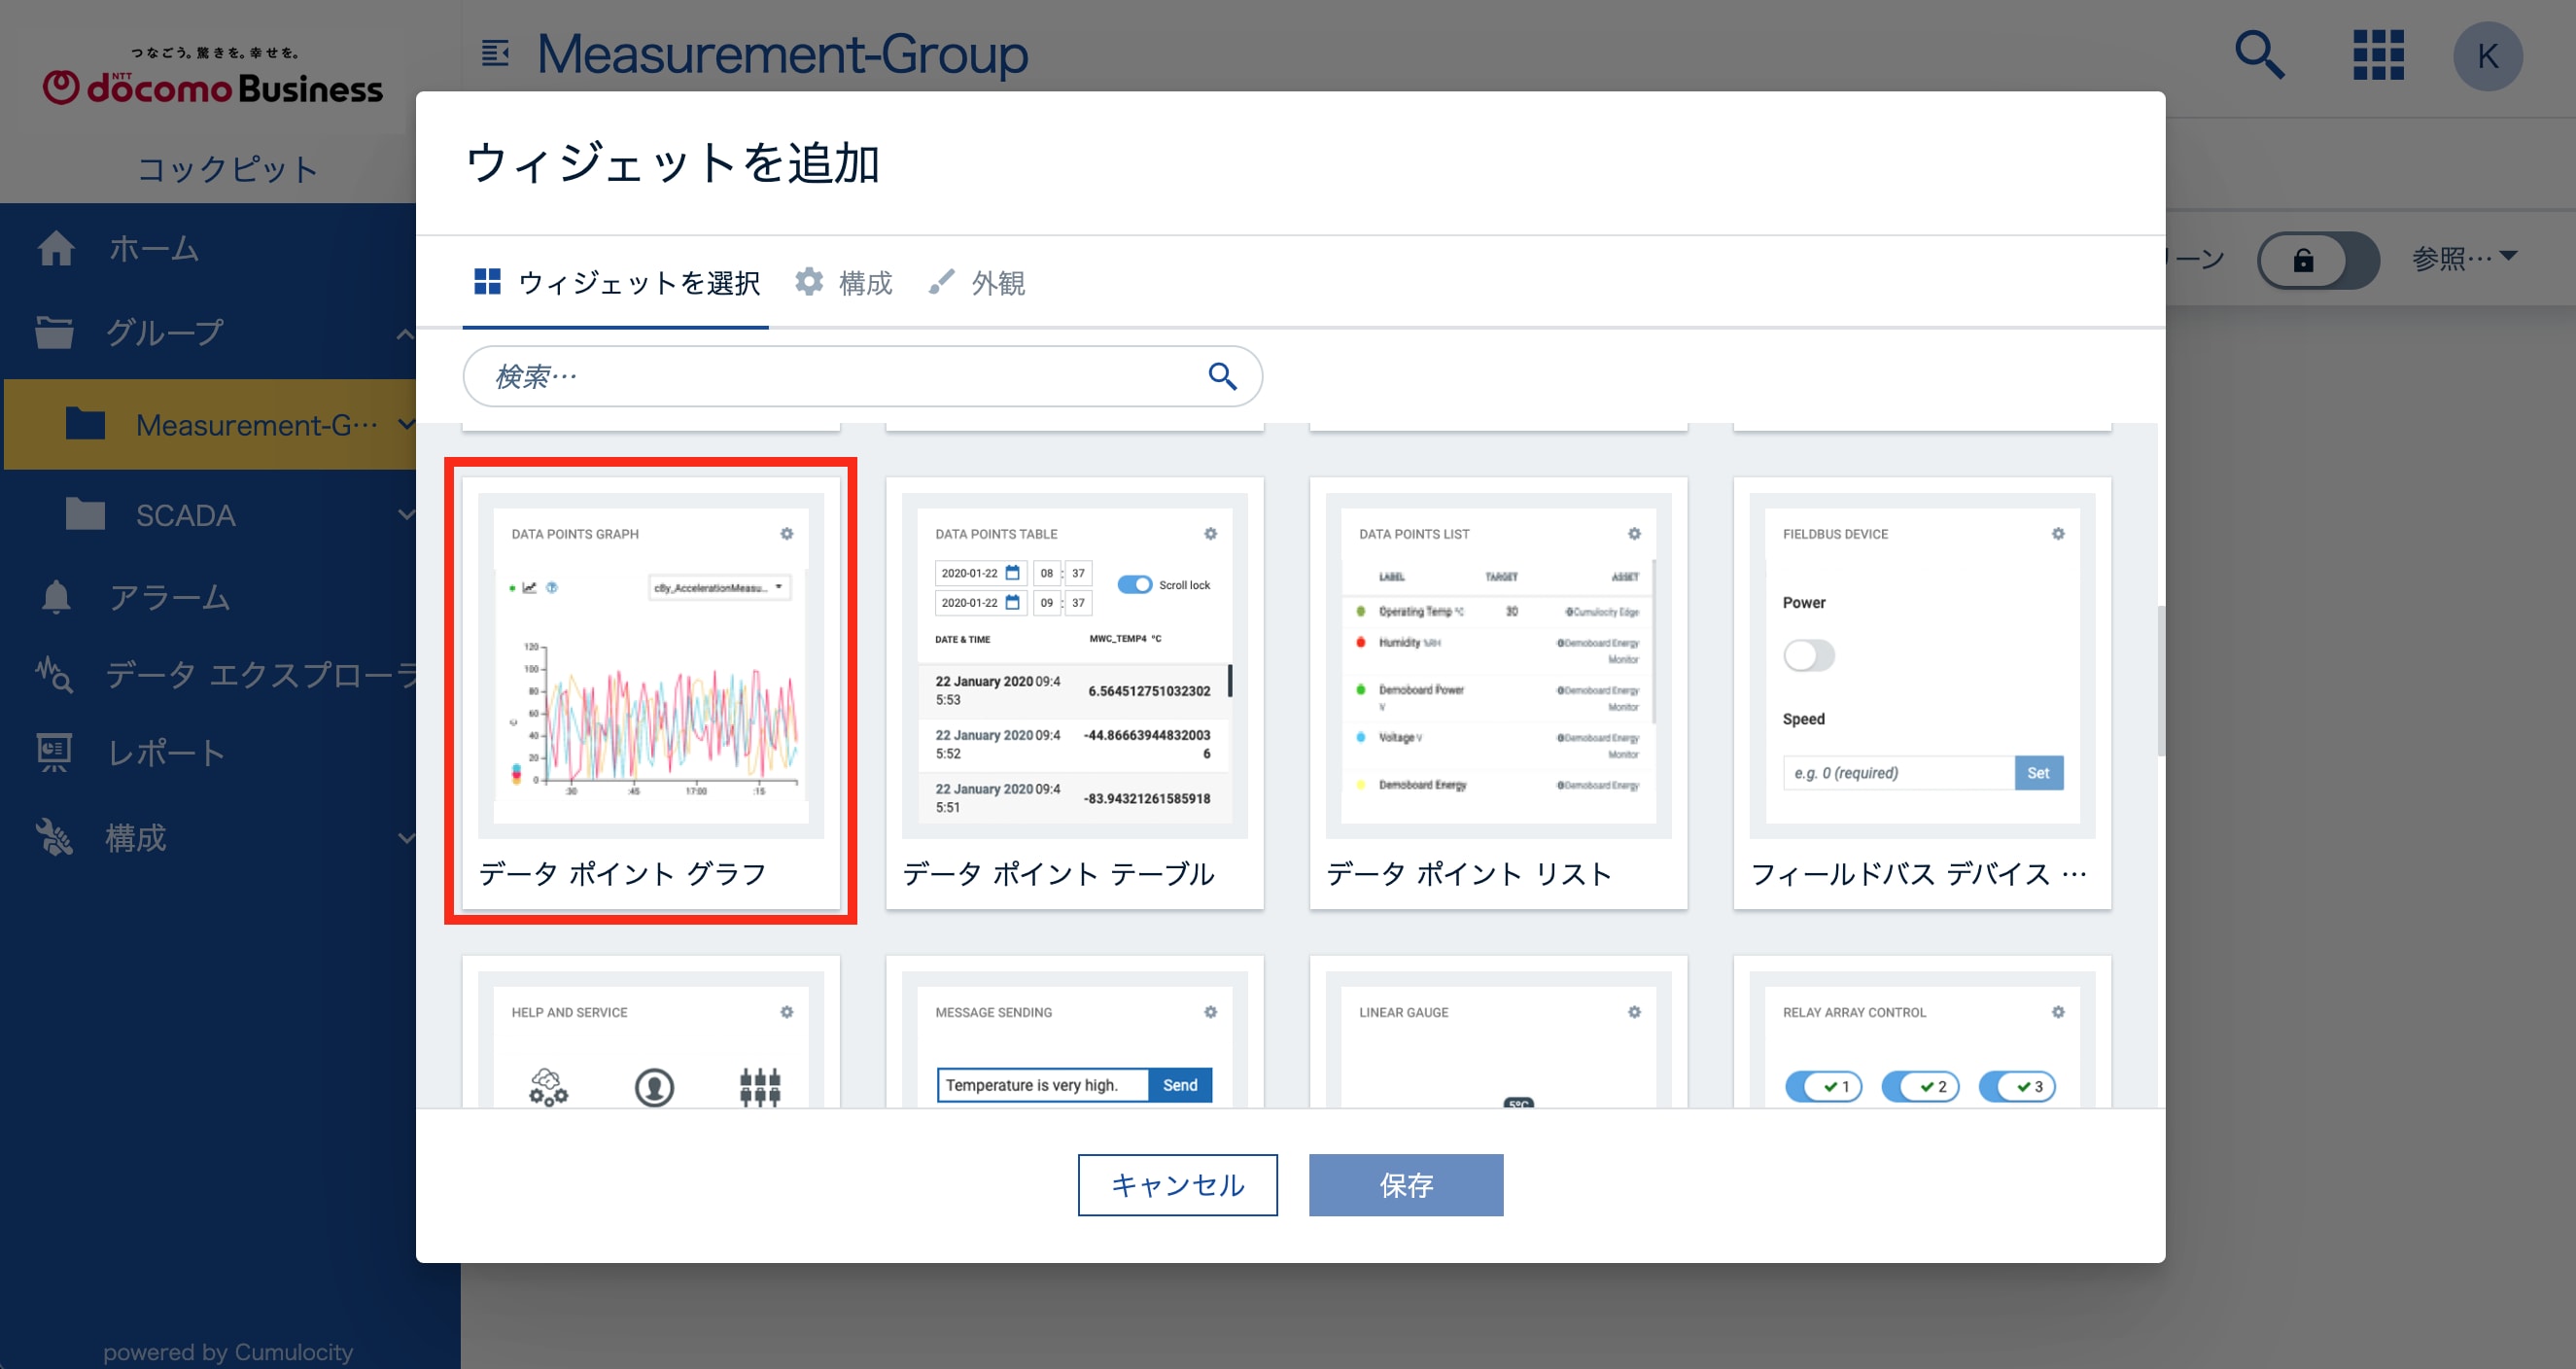Switch to the 外観 tab

[977, 283]
